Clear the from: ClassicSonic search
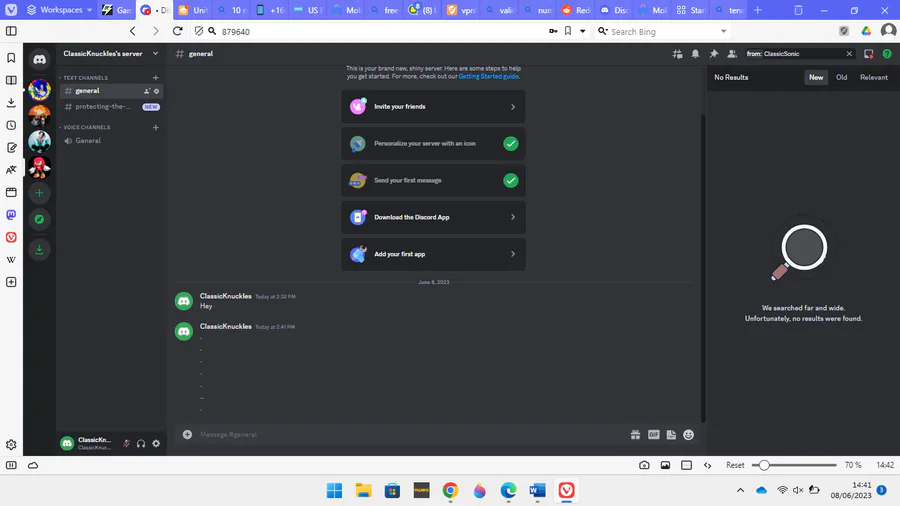Screen dimensions: 900x506 pyautogui.click(x=849, y=54)
